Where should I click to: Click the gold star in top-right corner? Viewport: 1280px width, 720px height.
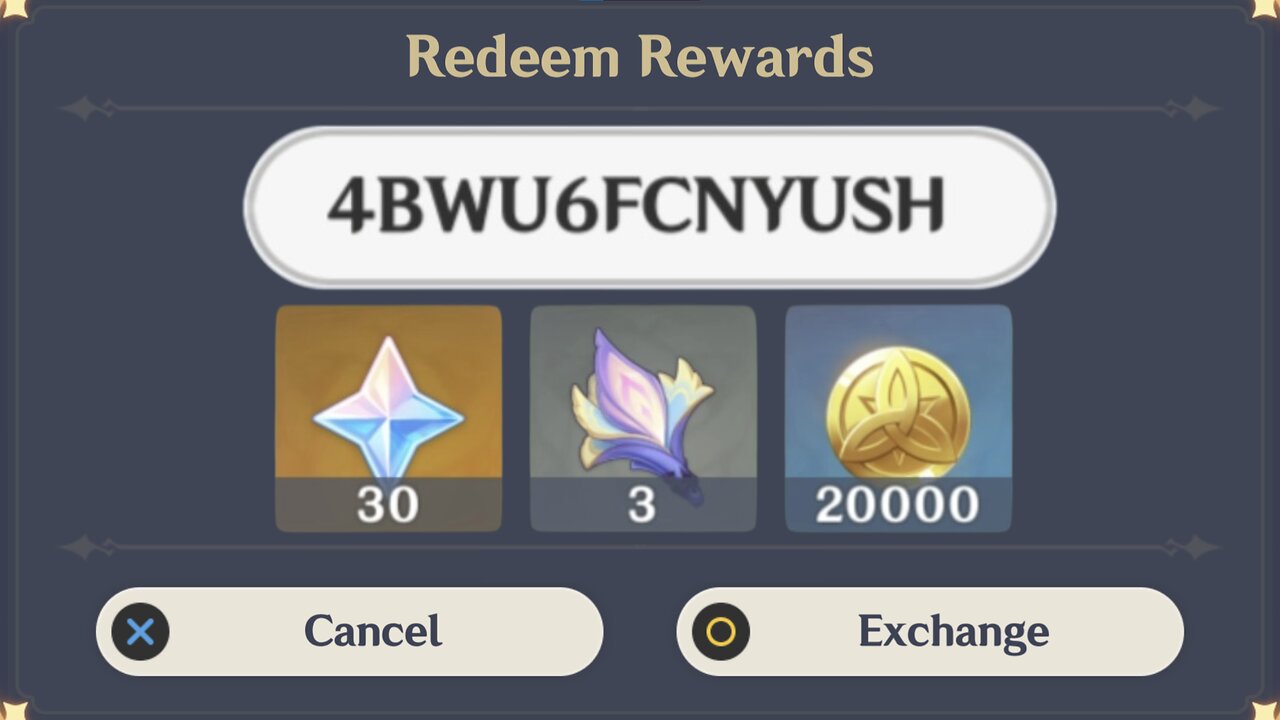point(1266,8)
